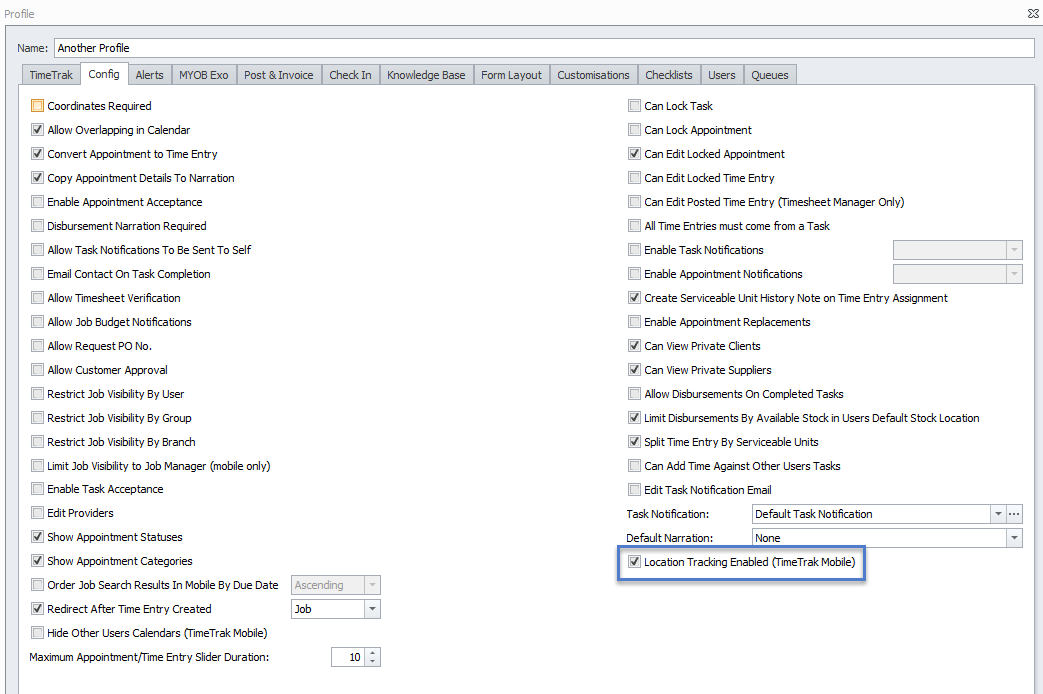Open the Redirect After Time Entry dropdown
The image size is (1043, 694).
pyautogui.click(x=372, y=609)
